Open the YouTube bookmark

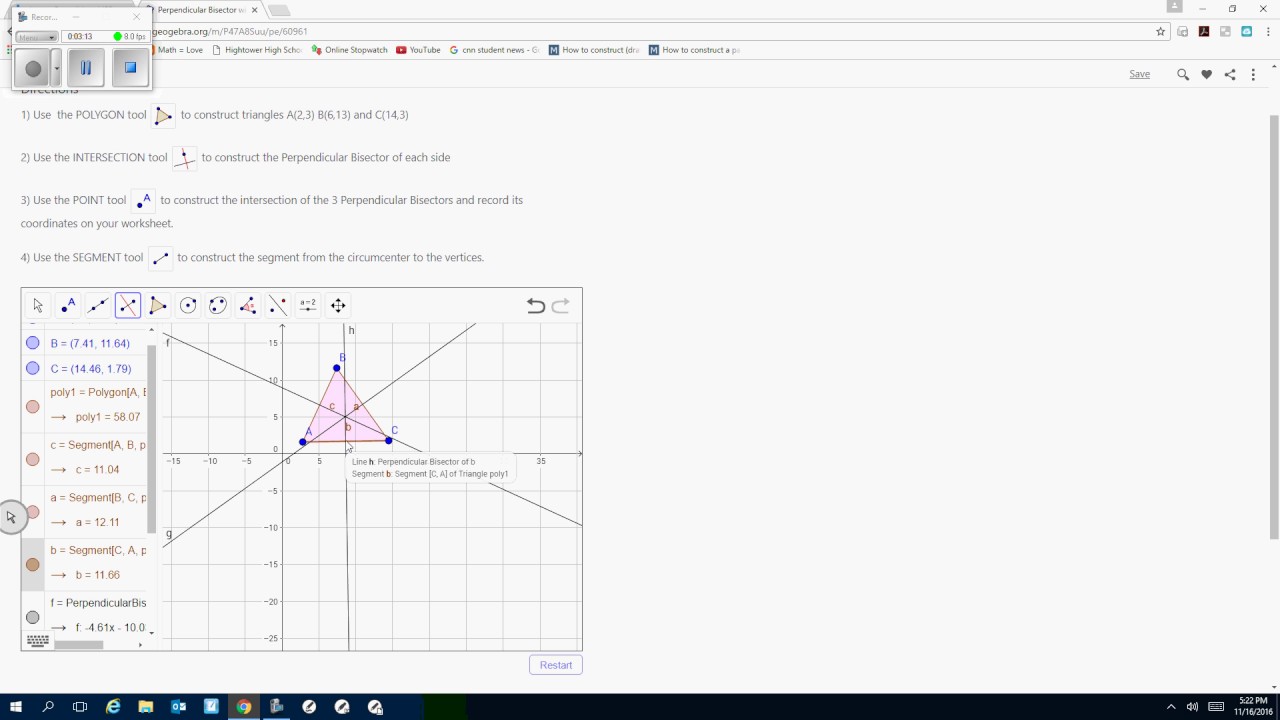point(418,50)
